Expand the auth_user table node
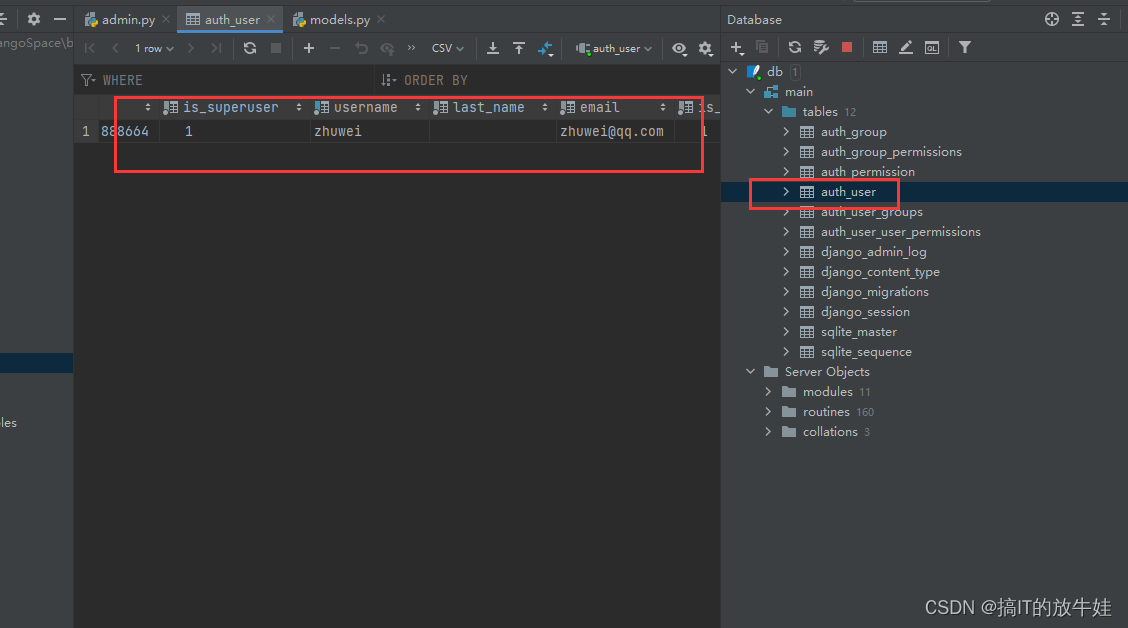Image resolution: width=1128 pixels, height=628 pixels. (786, 191)
